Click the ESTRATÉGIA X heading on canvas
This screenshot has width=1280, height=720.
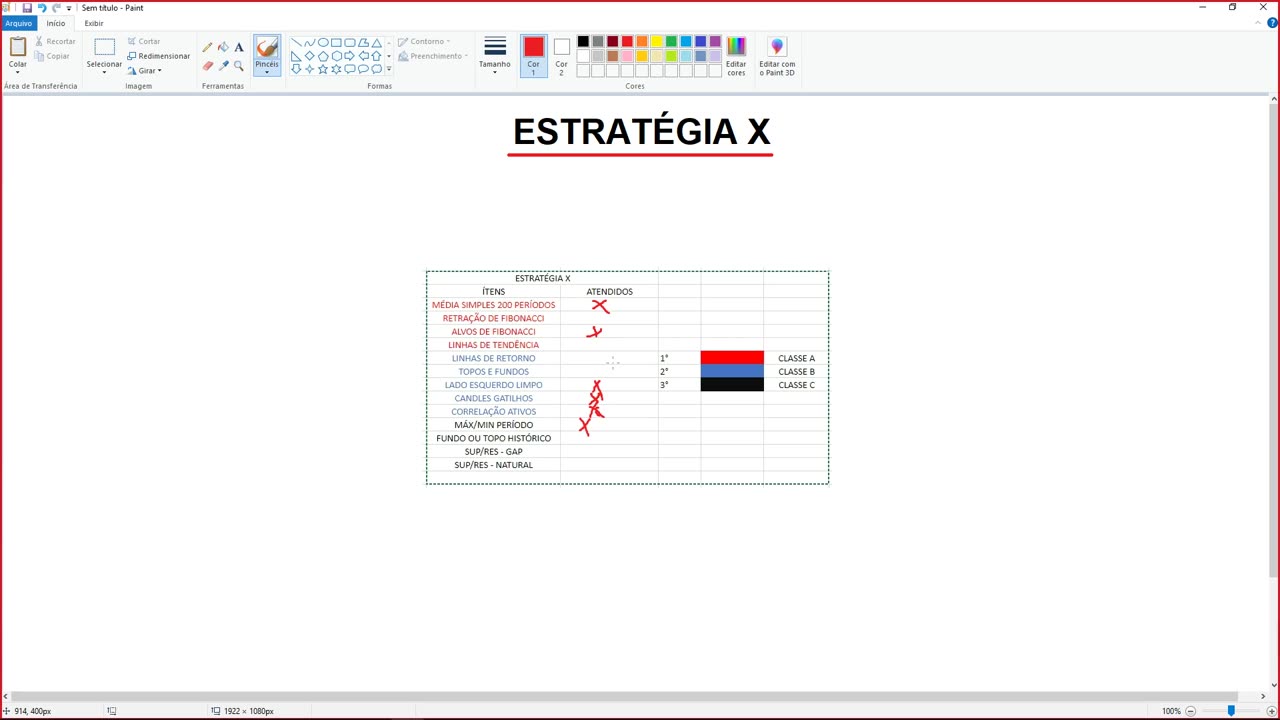pyautogui.click(x=641, y=132)
